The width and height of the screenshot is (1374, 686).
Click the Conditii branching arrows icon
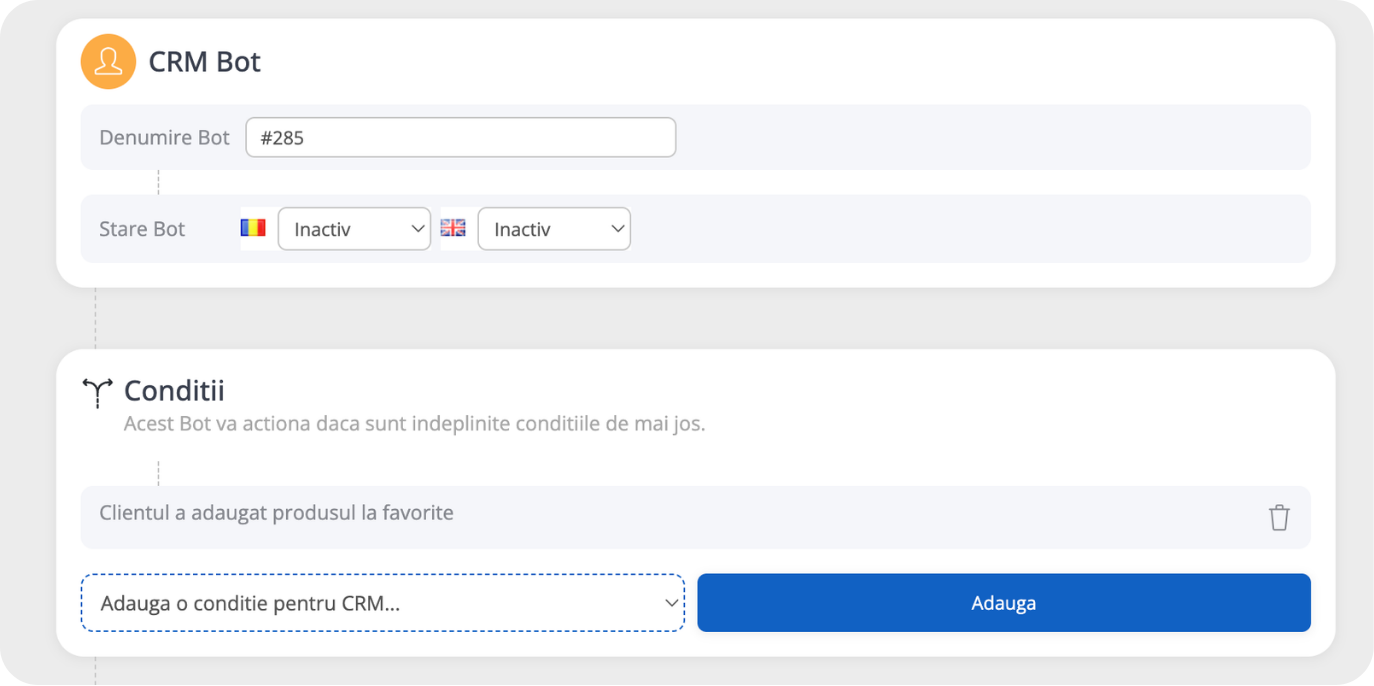(x=97, y=393)
